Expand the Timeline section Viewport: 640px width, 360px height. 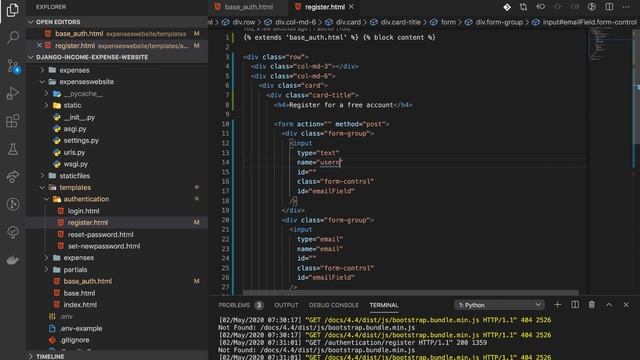click(x=31, y=356)
